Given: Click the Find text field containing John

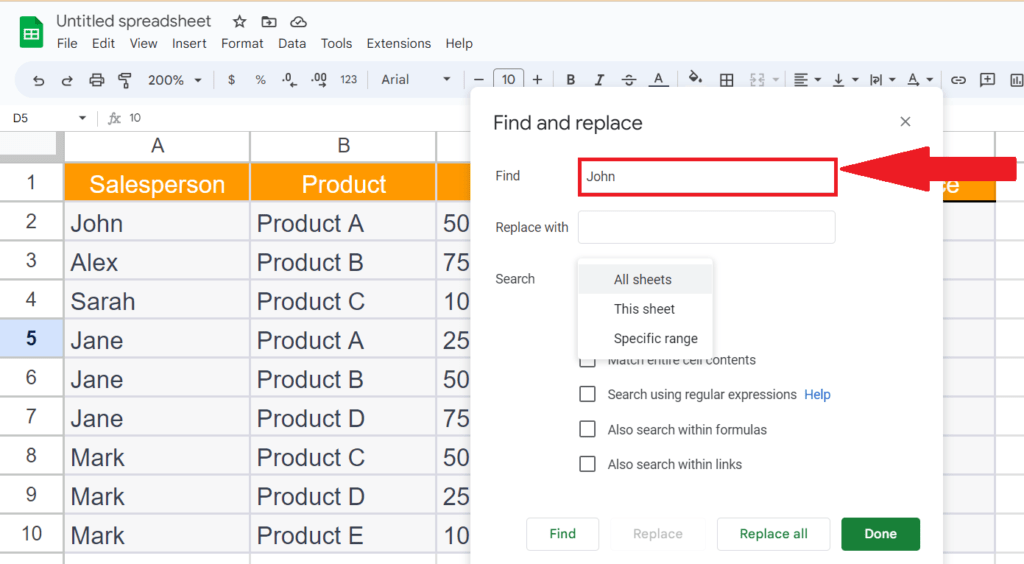Looking at the screenshot, I should (707, 176).
